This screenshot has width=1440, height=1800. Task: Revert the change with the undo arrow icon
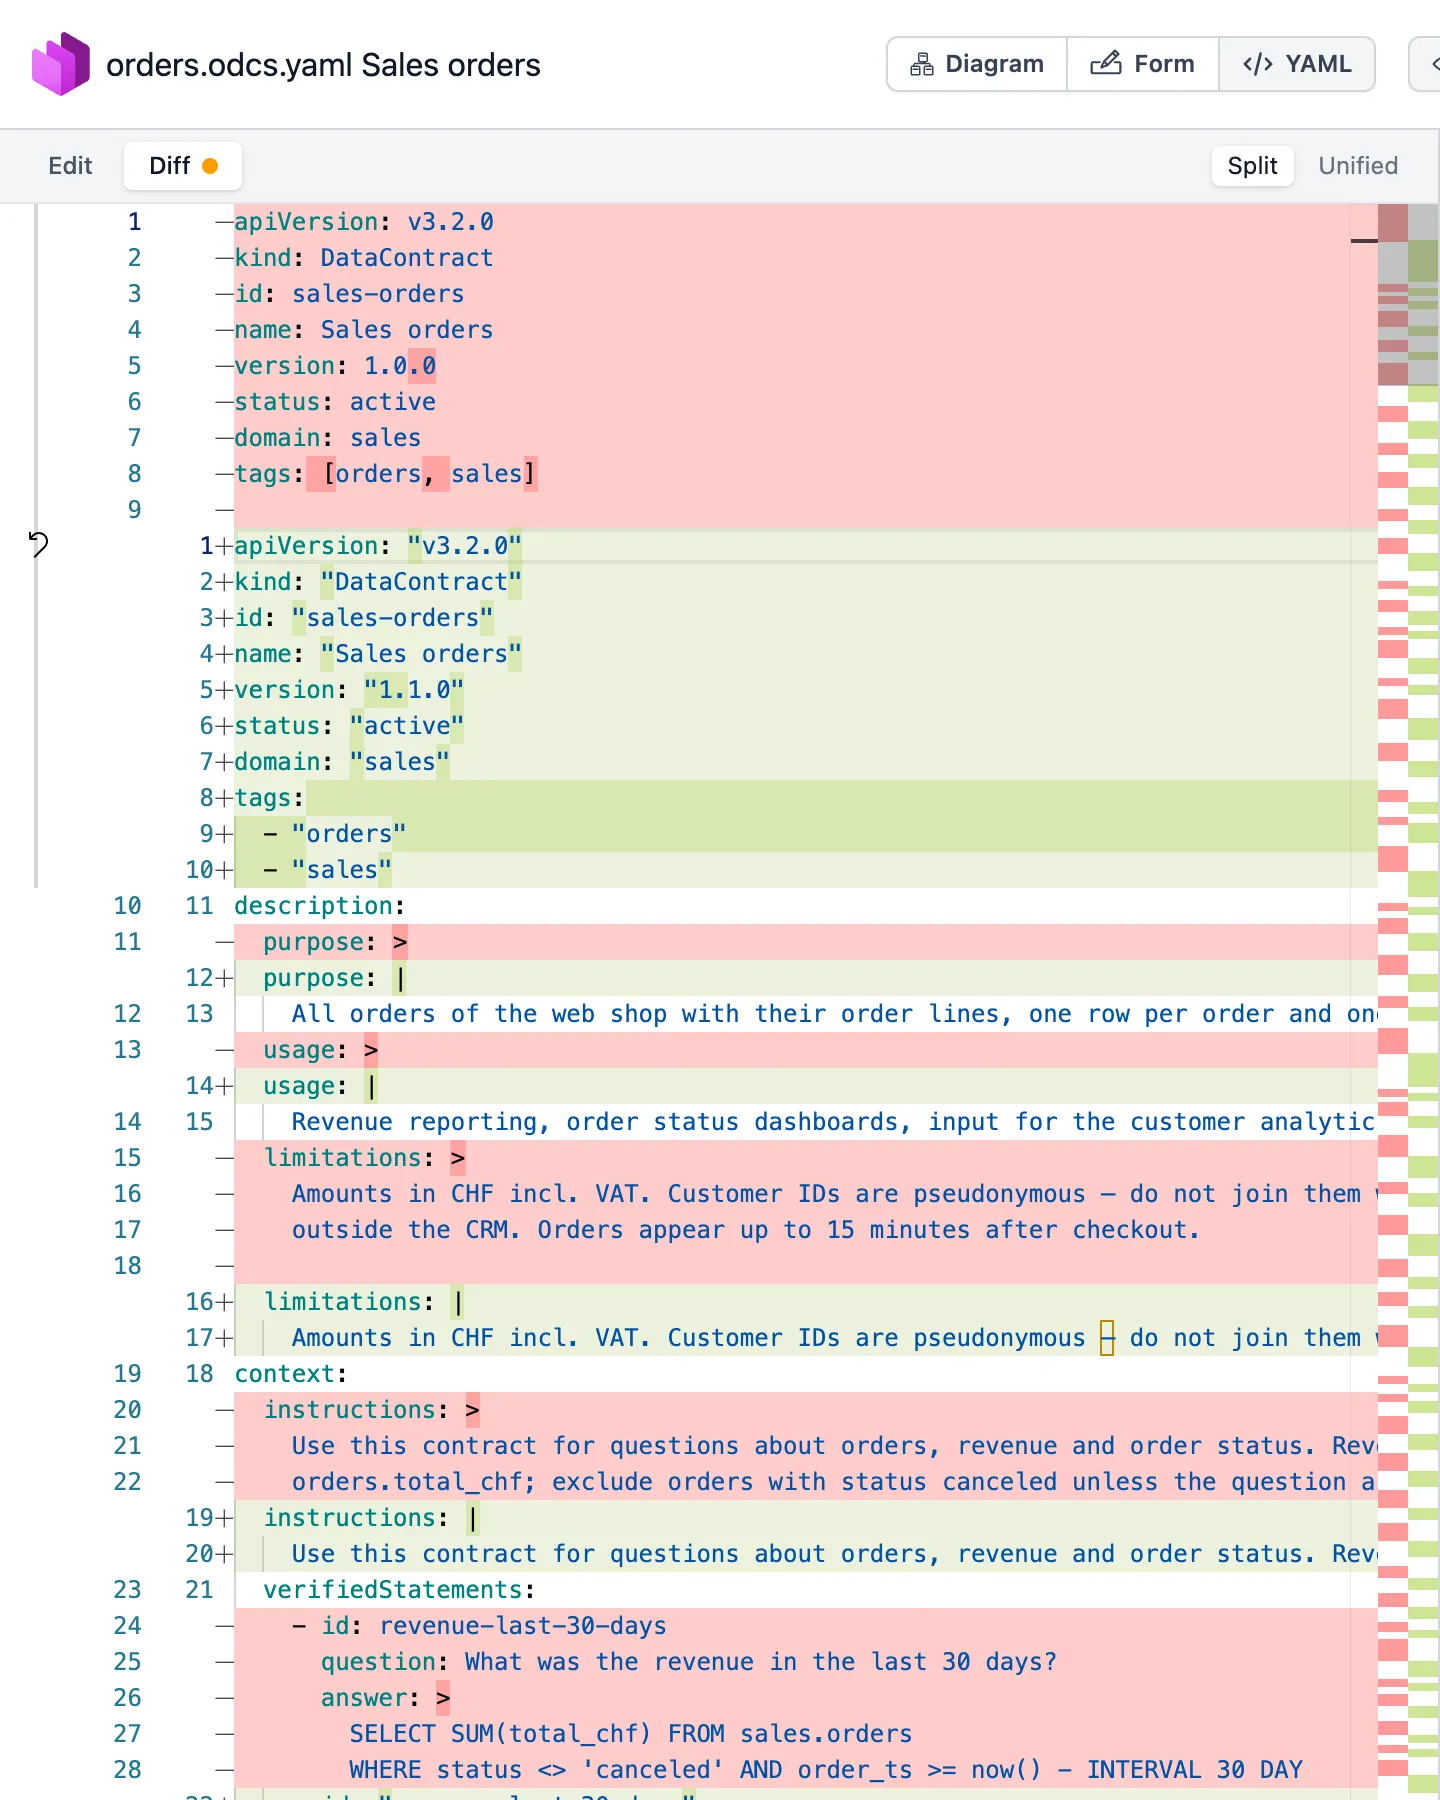[38, 544]
